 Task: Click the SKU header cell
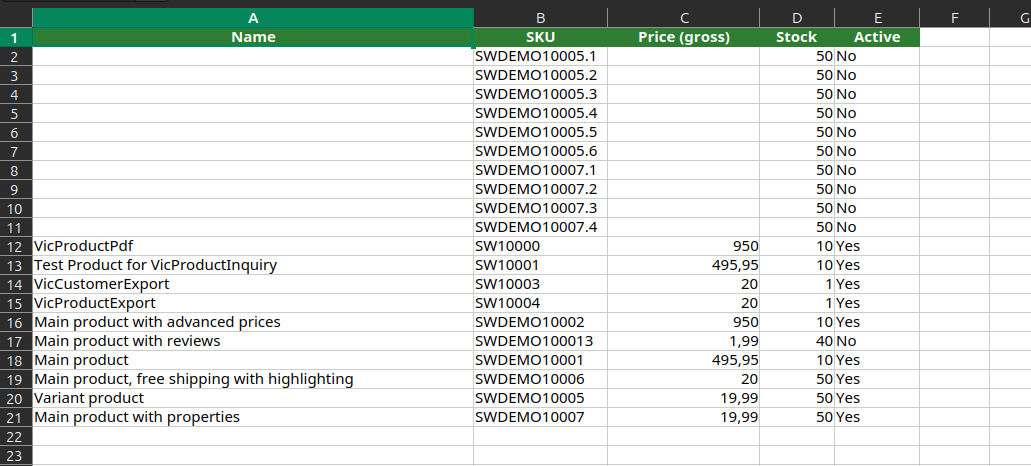click(x=540, y=37)
